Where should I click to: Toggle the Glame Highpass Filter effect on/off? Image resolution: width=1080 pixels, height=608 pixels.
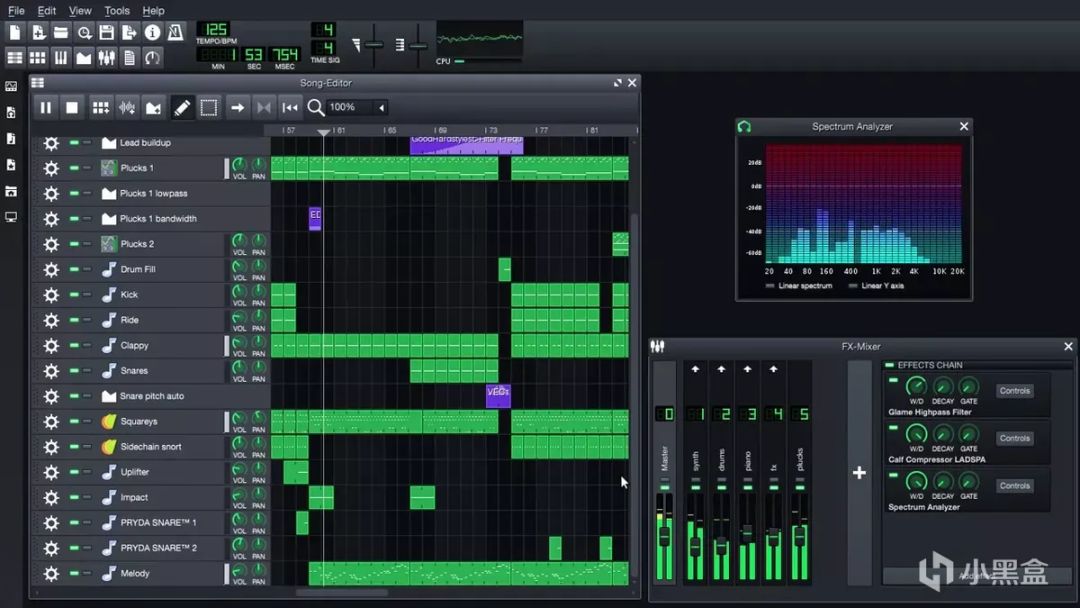pos(891,378)
